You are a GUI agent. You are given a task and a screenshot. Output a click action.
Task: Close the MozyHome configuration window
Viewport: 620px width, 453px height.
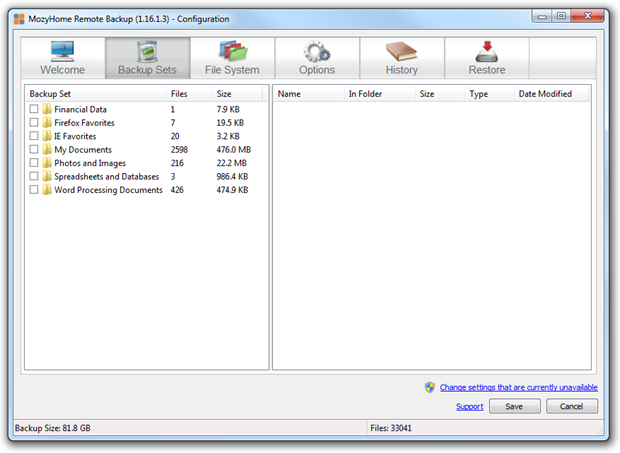tap(588, 16)
